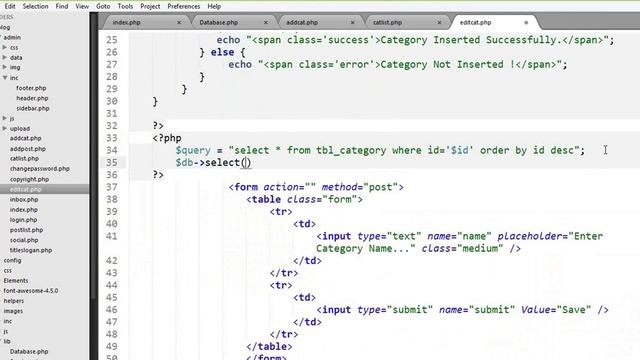Open footer.php in sidebar
The image size is (640, 360).
[x=31, y=88]
